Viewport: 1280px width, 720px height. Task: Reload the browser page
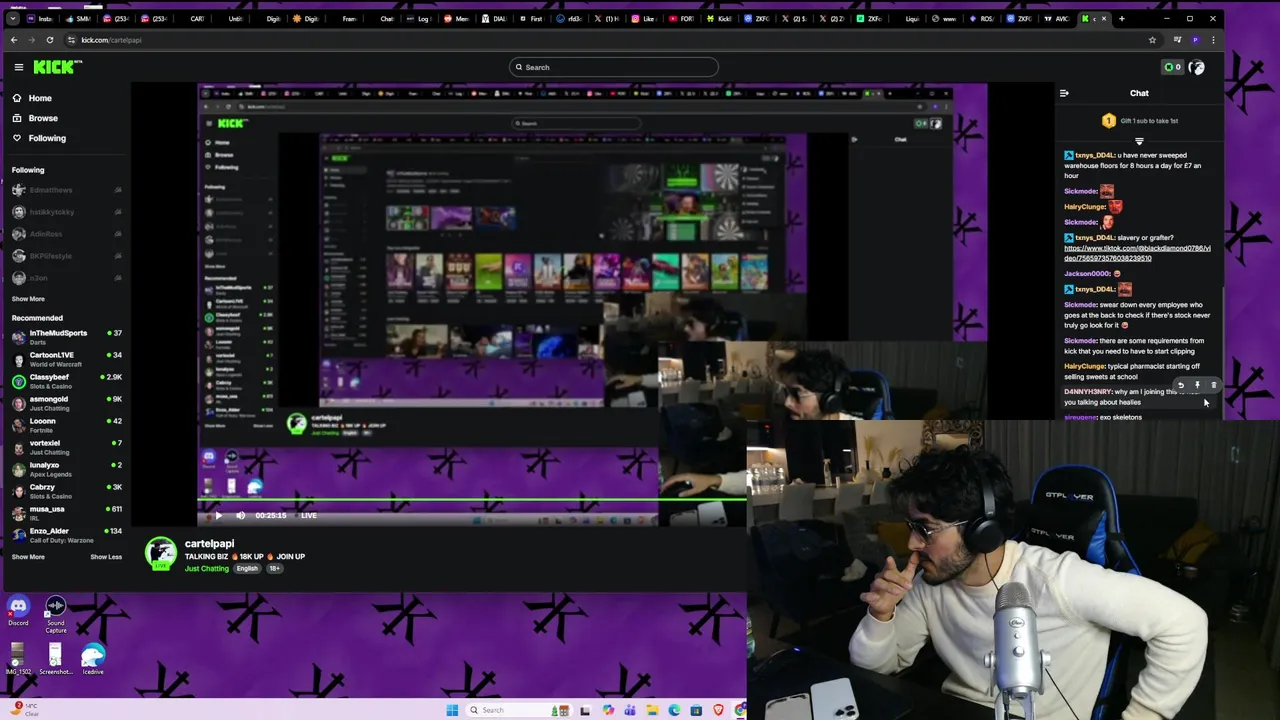point(49,40)
